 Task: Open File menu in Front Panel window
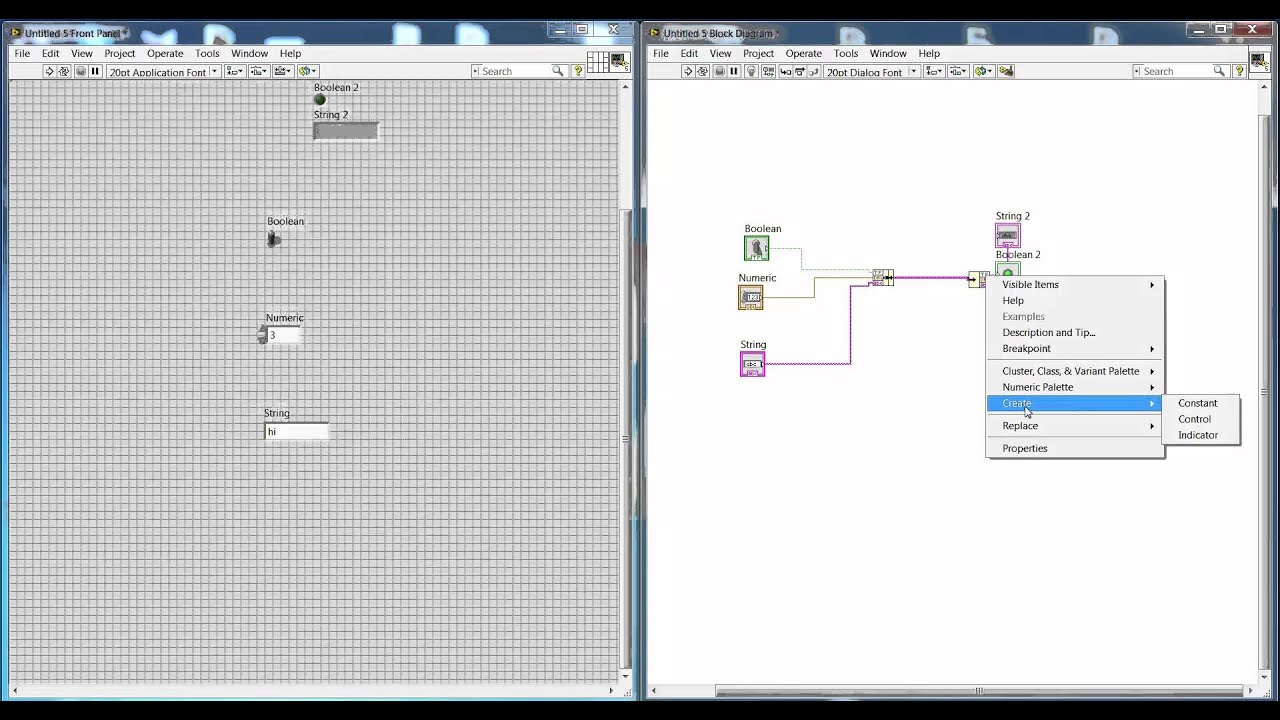point(22,53)
